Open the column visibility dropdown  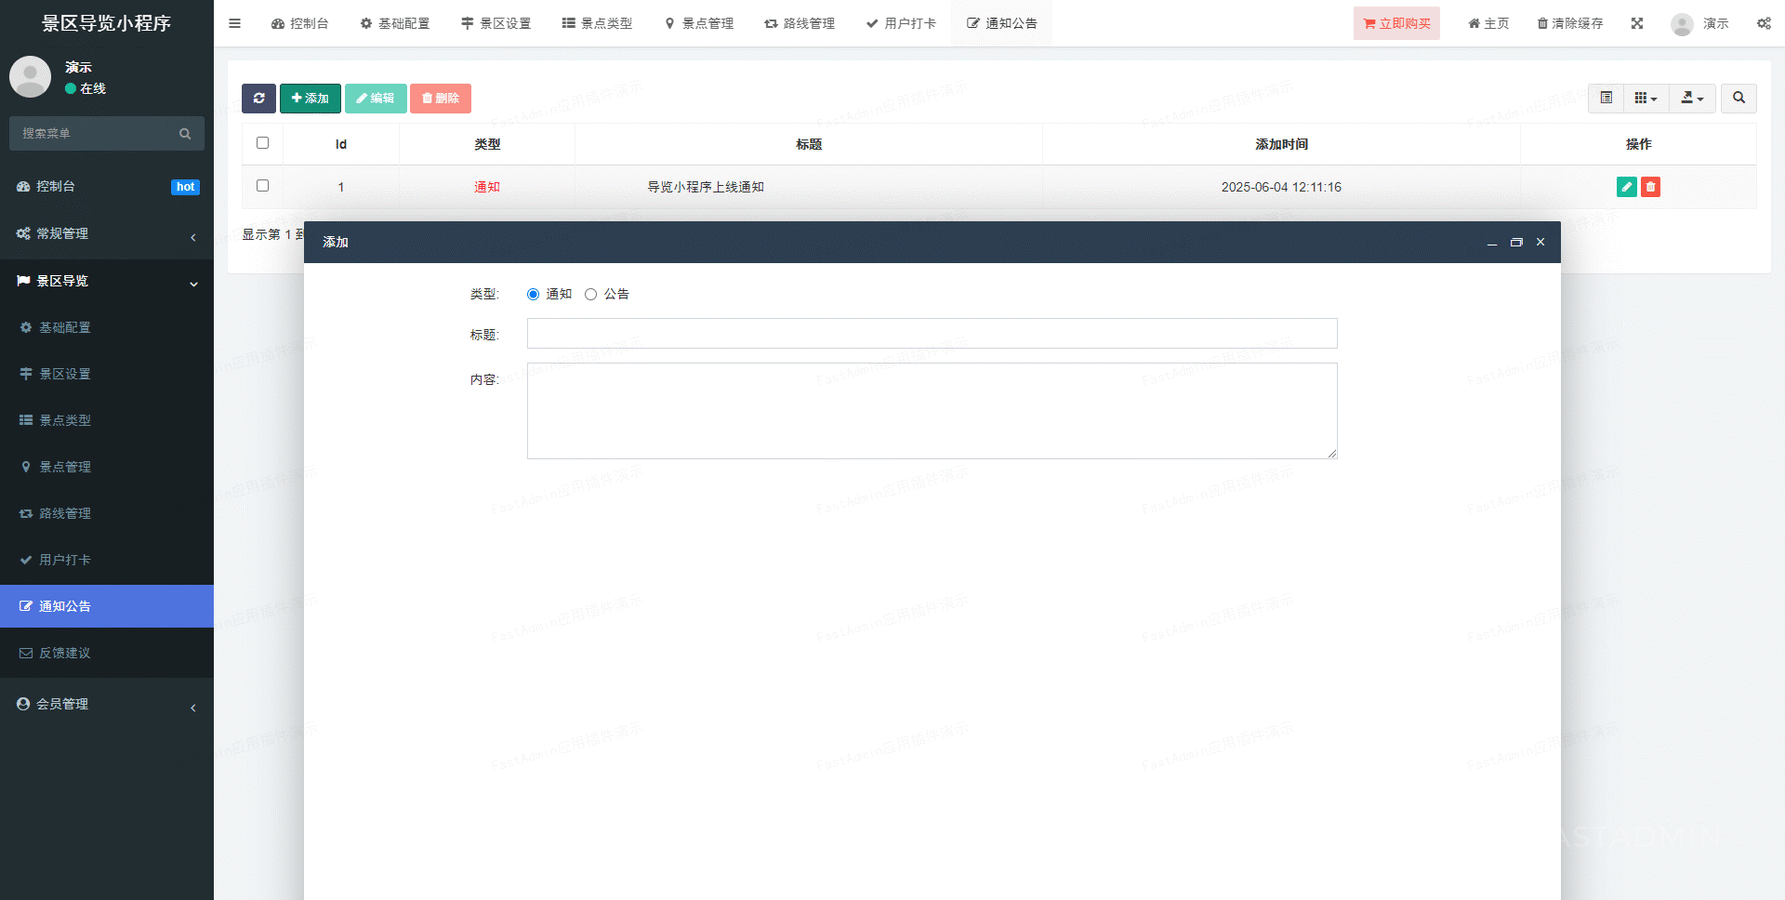pyautogui.click(x=1645, y=98)
